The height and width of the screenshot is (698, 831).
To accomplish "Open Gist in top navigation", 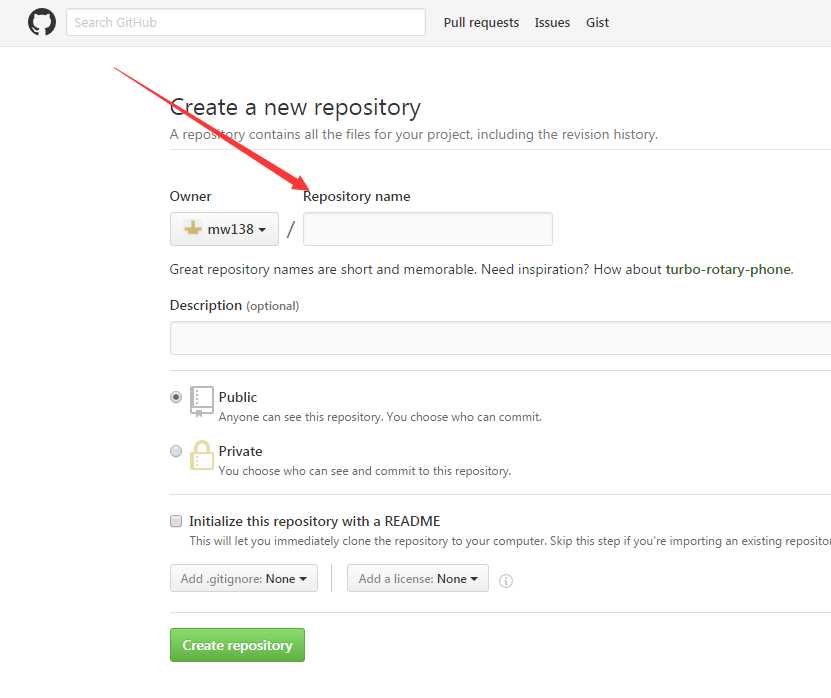I will tap(597, 23).
